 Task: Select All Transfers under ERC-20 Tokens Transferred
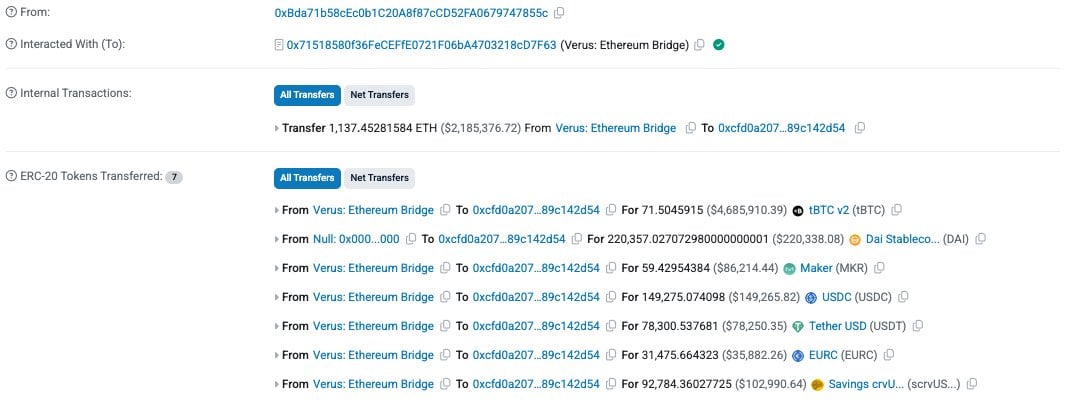coord(307,178)
